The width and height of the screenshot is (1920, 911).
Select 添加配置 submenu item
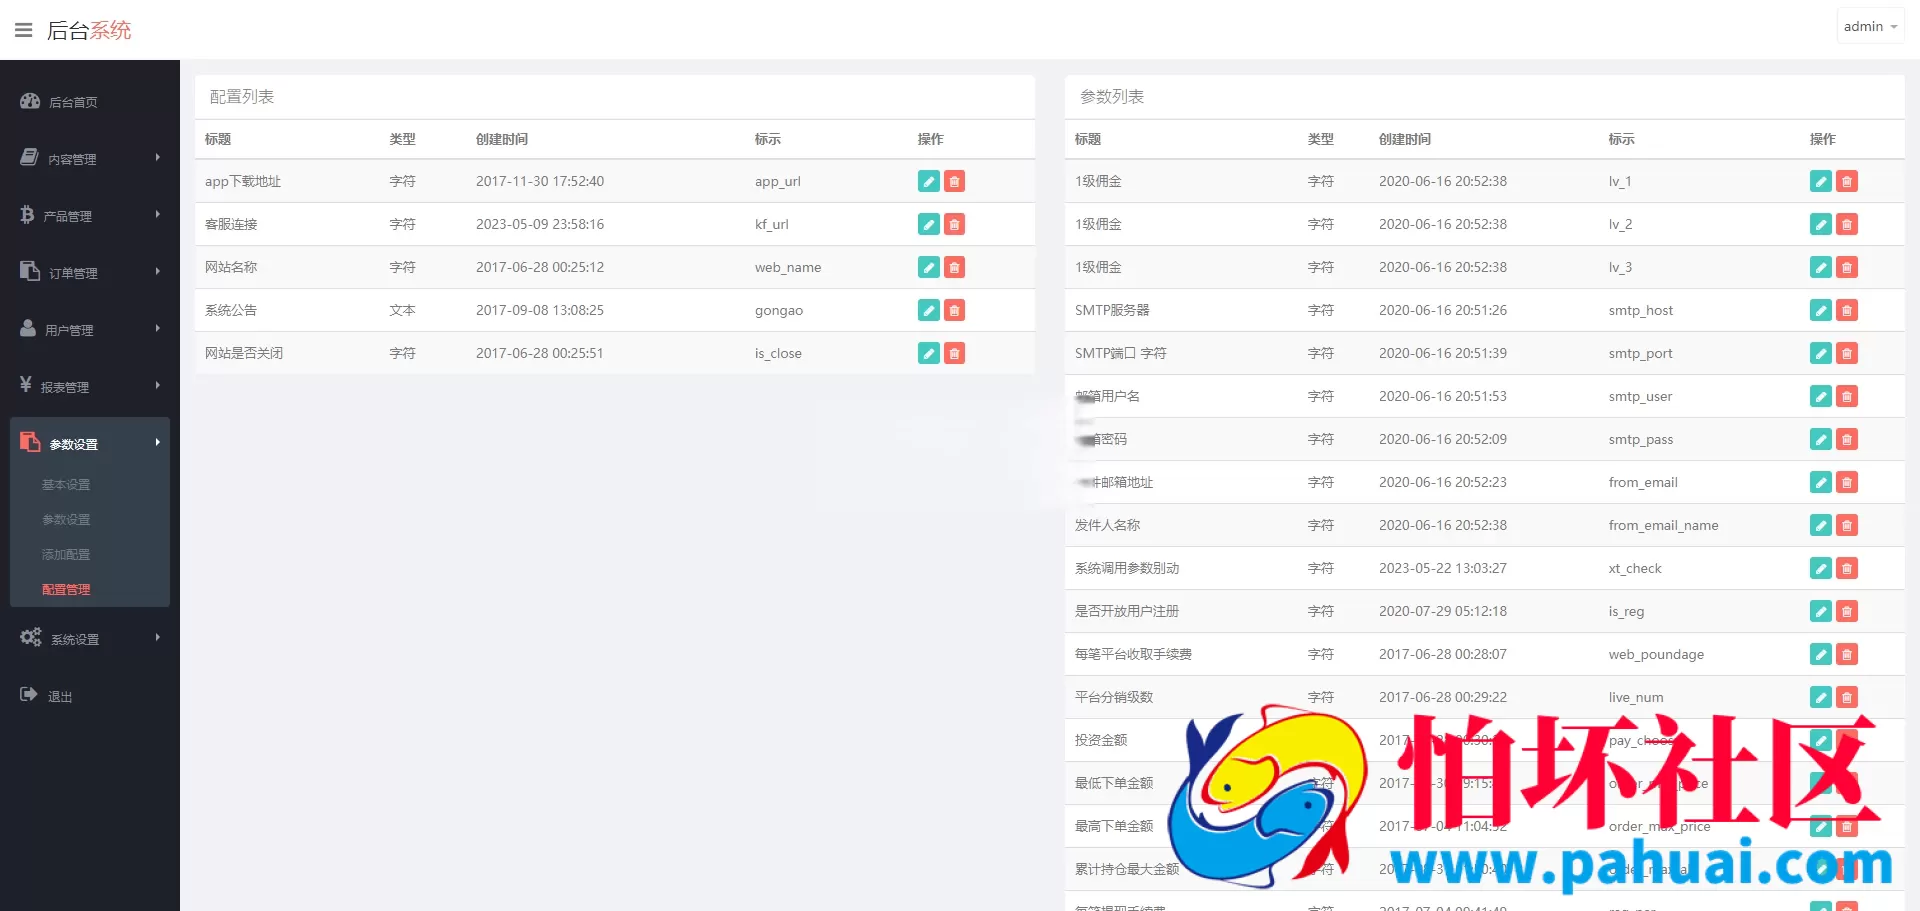tap(66, 555)
